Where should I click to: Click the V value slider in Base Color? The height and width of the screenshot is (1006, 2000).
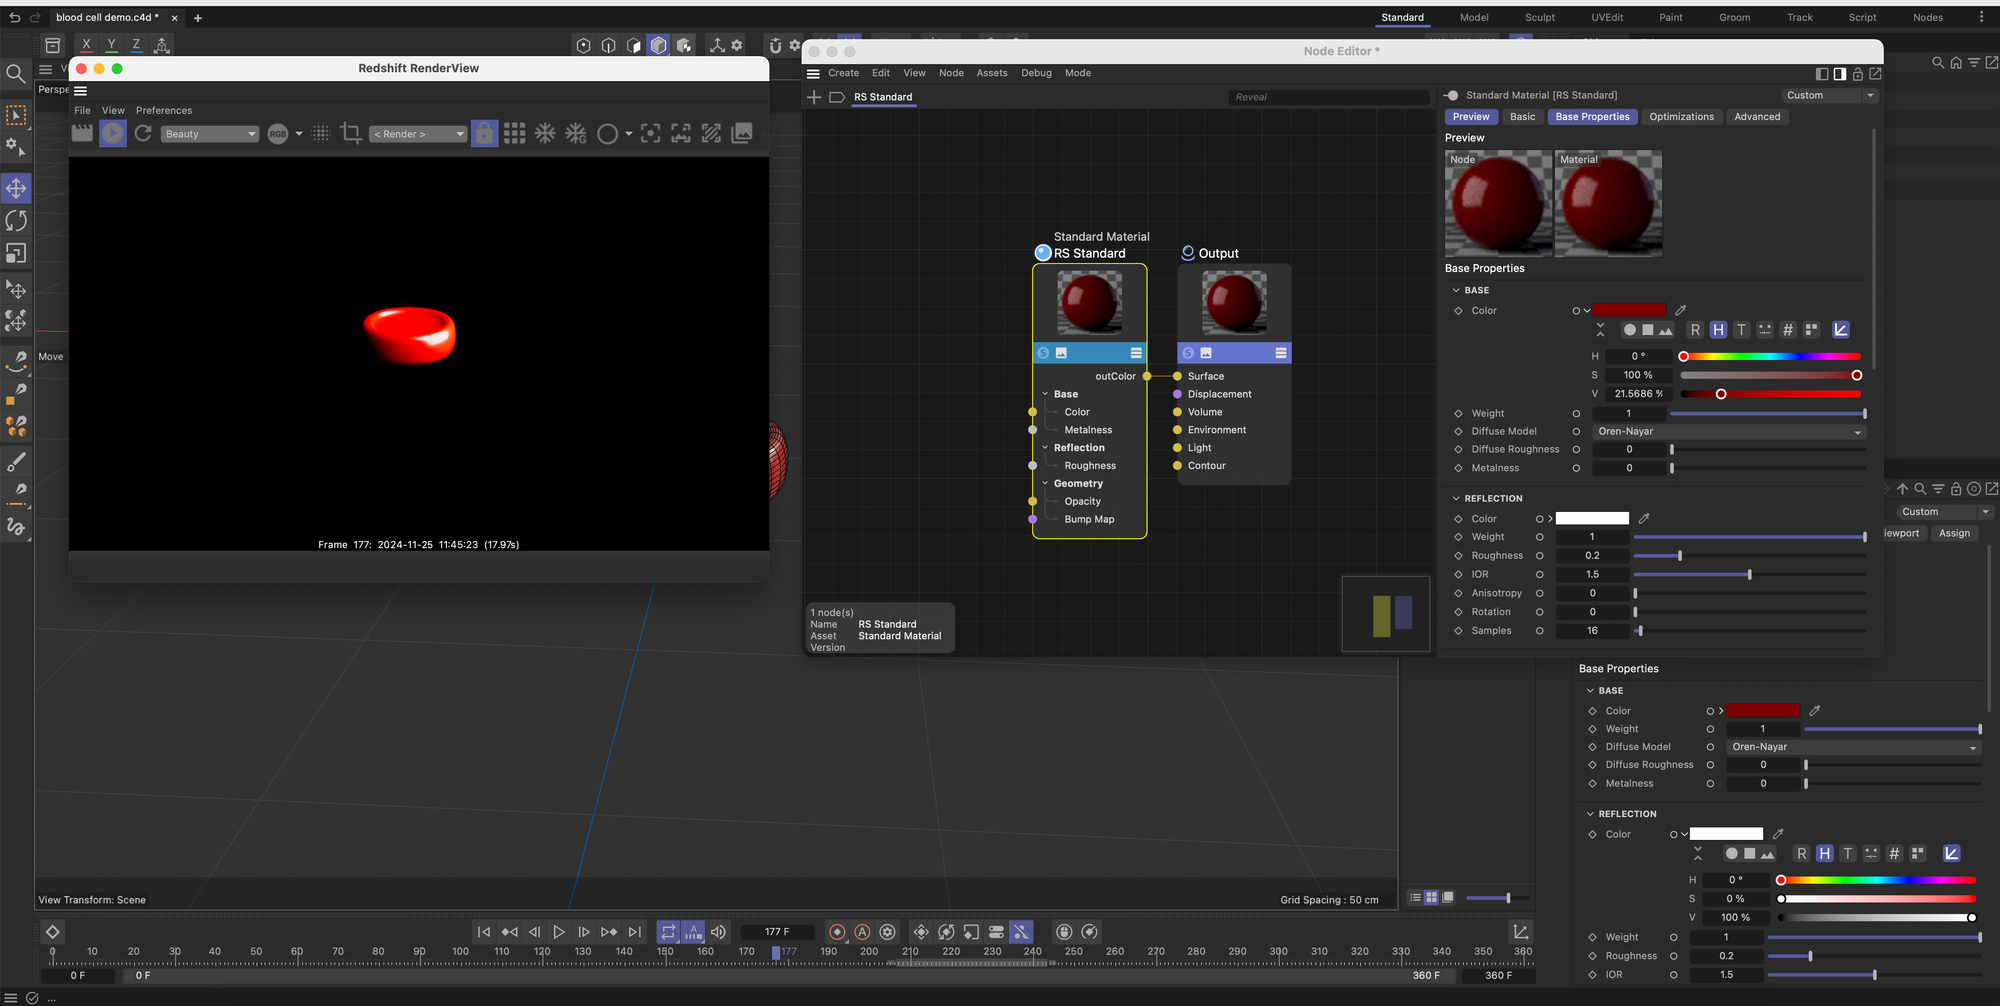point(1770,394)
